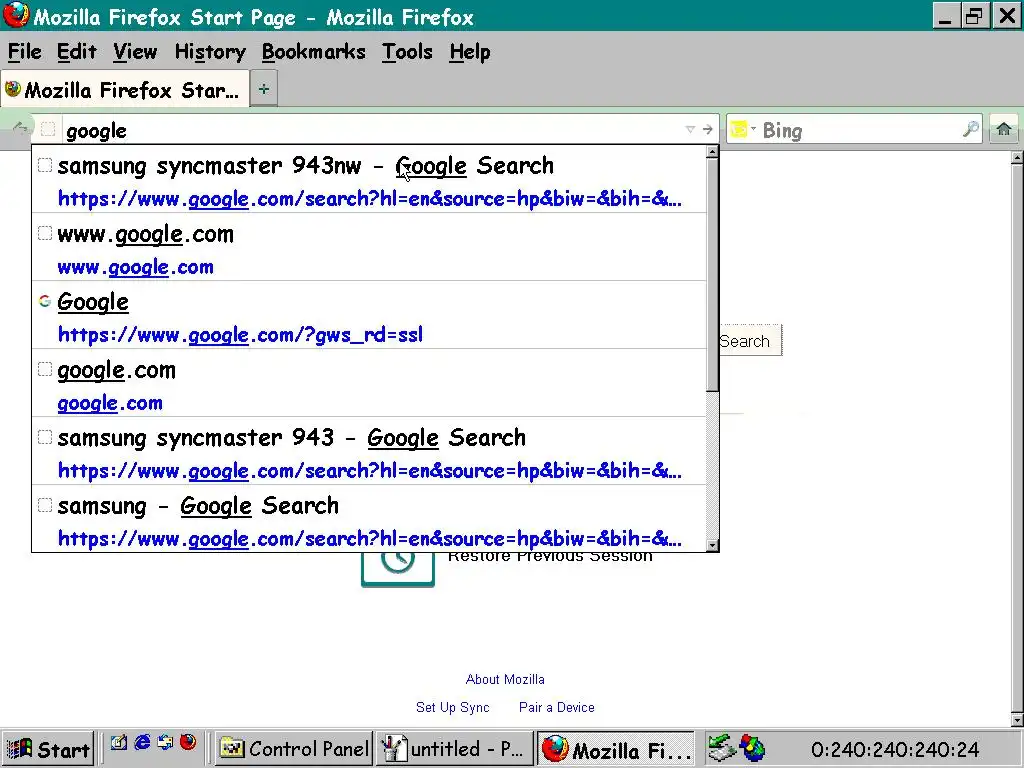Viewport: 1024px width, 768px height.
Task: Click the third quick launch icon
Action: click(165, 743)
